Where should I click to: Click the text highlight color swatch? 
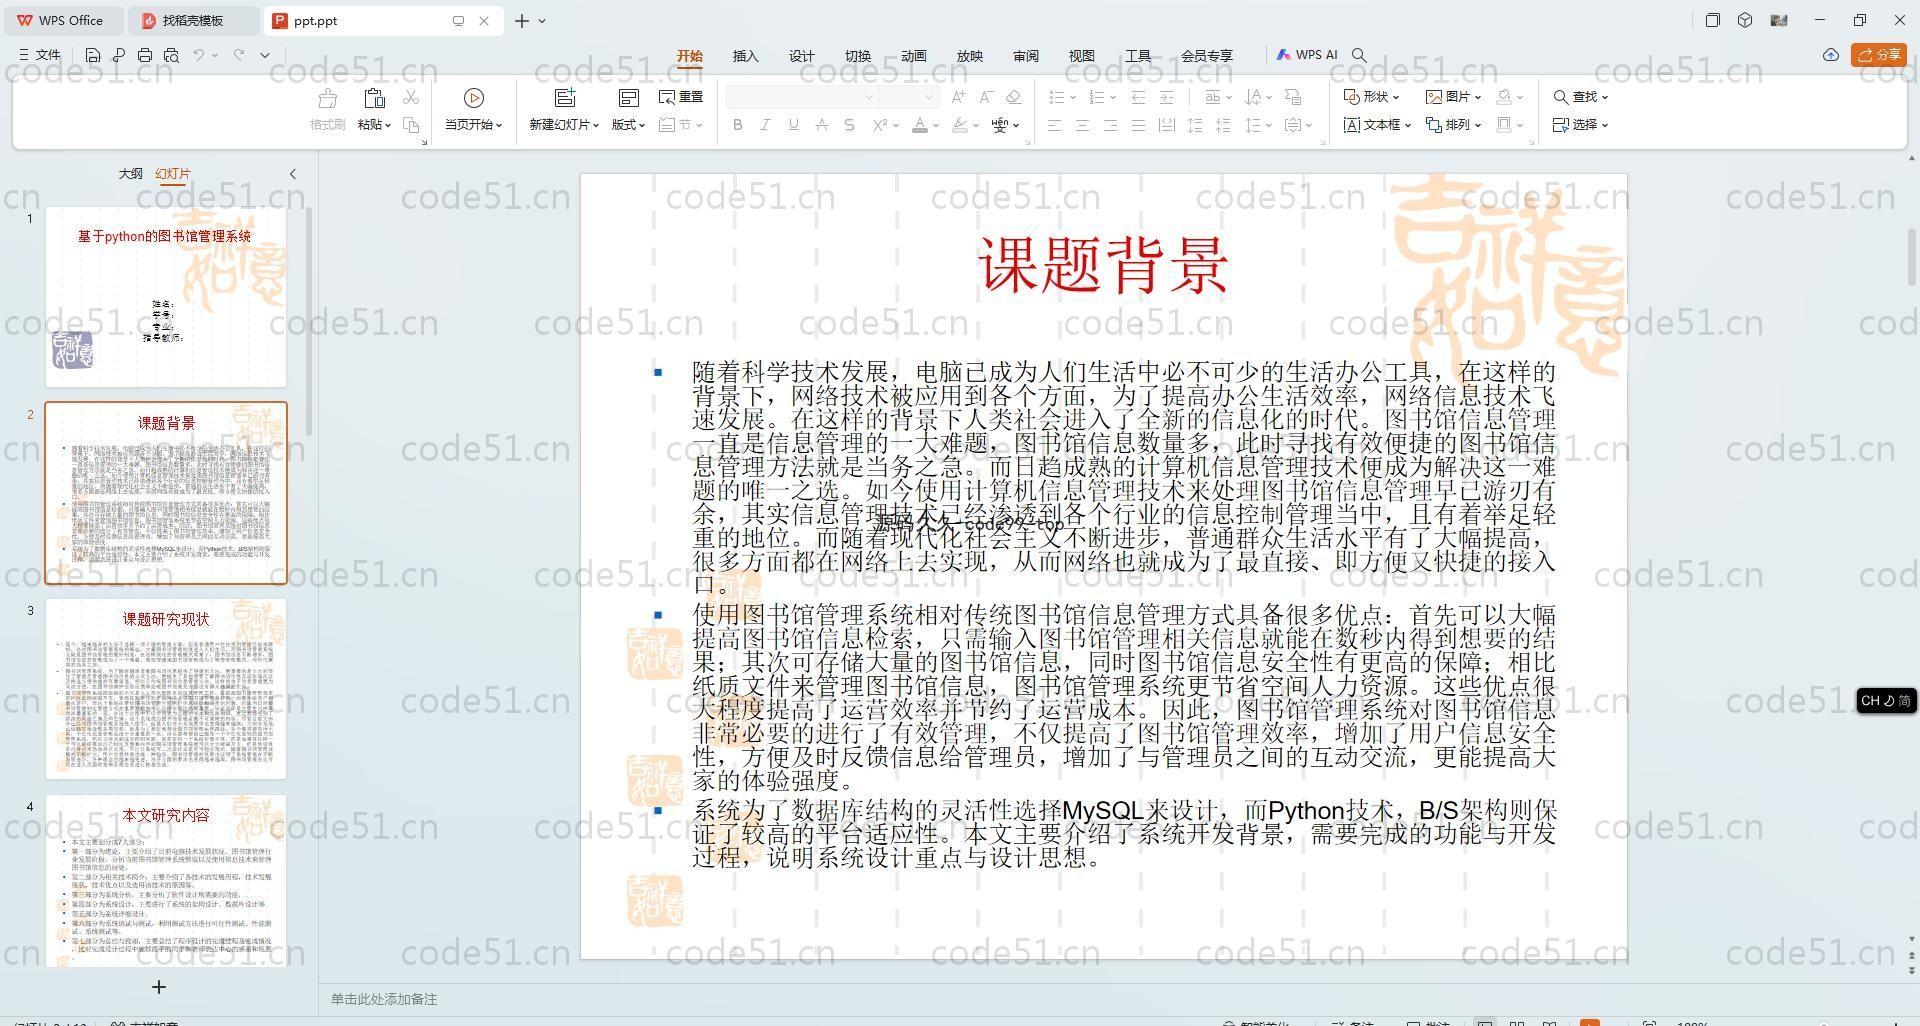click(x=960, y=125)
